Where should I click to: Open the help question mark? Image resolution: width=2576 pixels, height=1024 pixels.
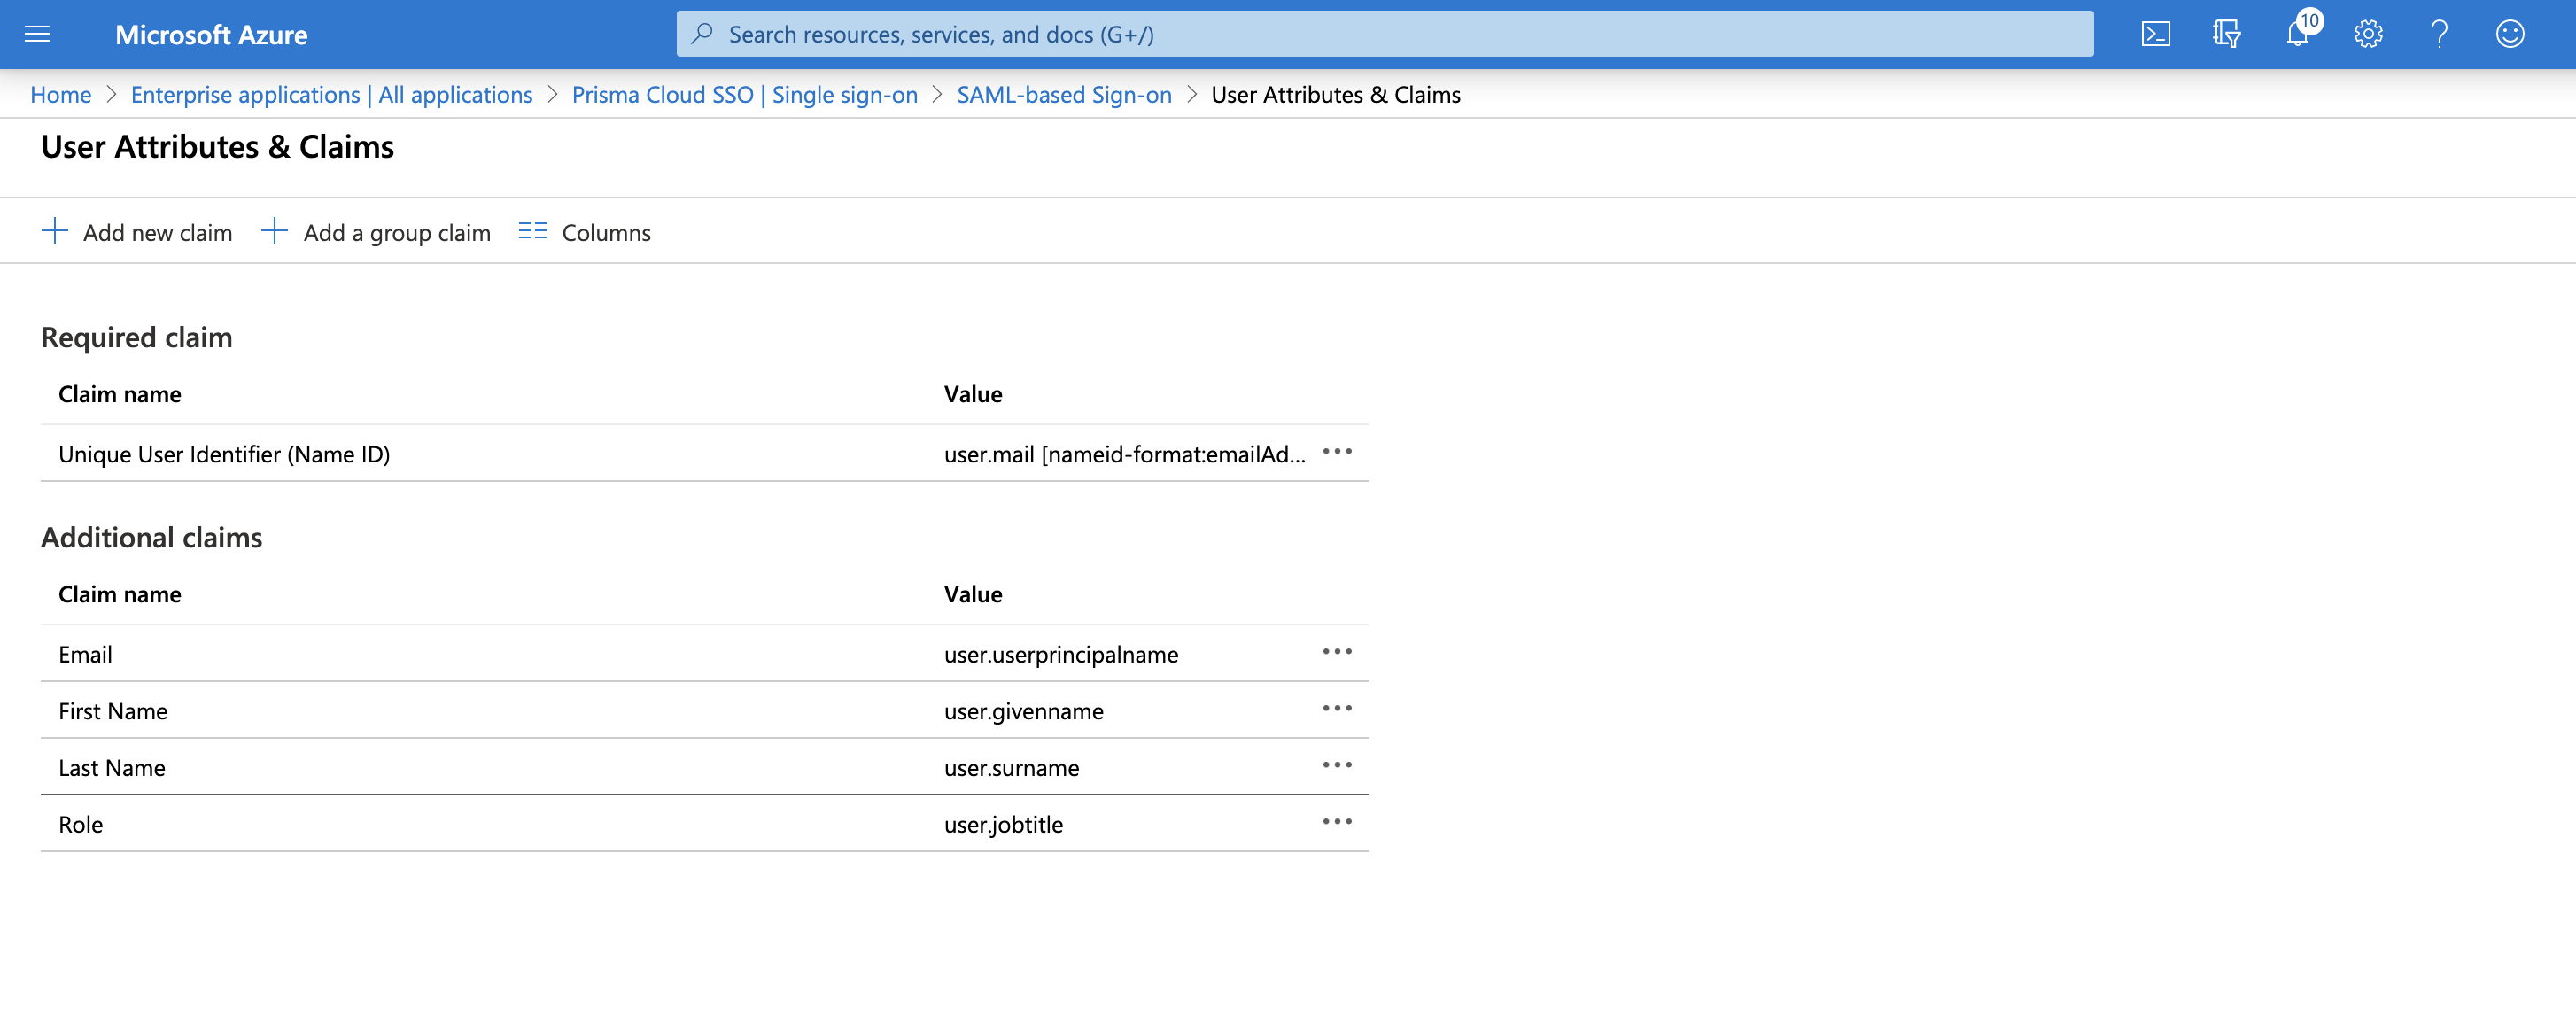coord(2439,34)
